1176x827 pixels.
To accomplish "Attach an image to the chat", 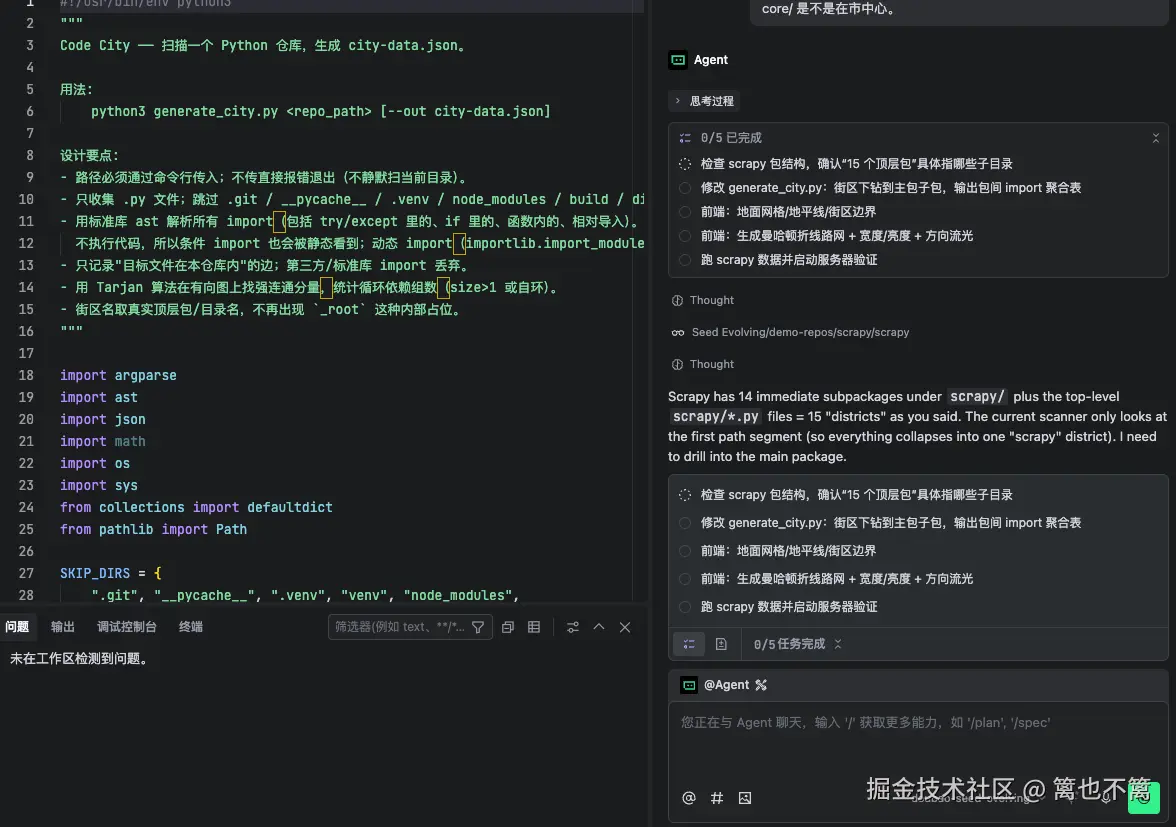I will (745, 798).
